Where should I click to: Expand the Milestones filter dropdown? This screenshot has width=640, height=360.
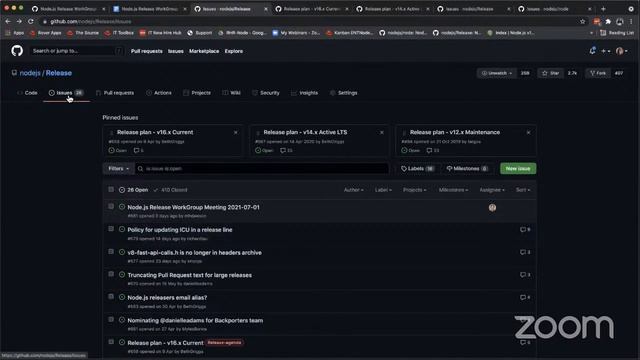[x=453, y=190]
